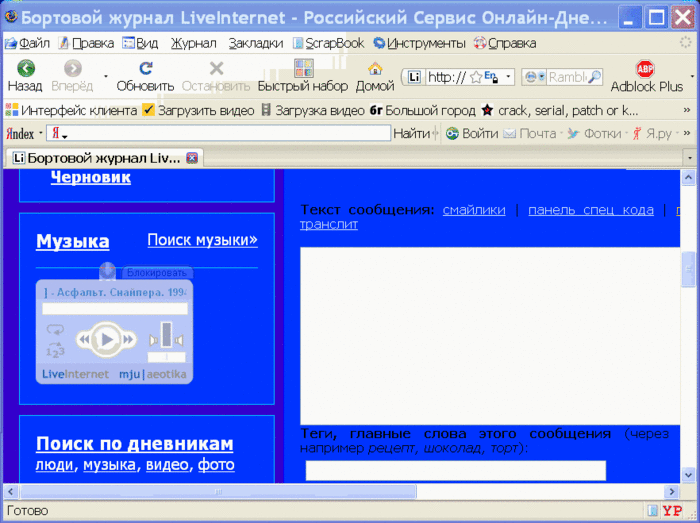Open the Справка menu
The width and height of the screenshot is (700, 523).
click(x=505, y=43)
